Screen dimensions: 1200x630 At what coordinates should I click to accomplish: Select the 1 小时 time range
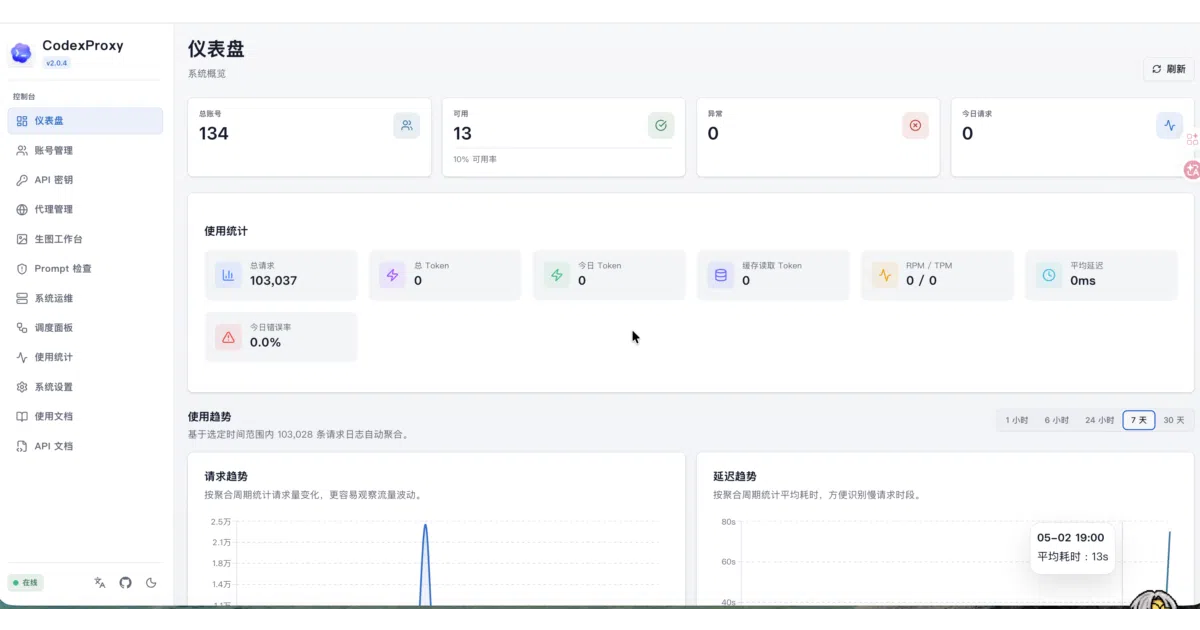click(1017, 420)
